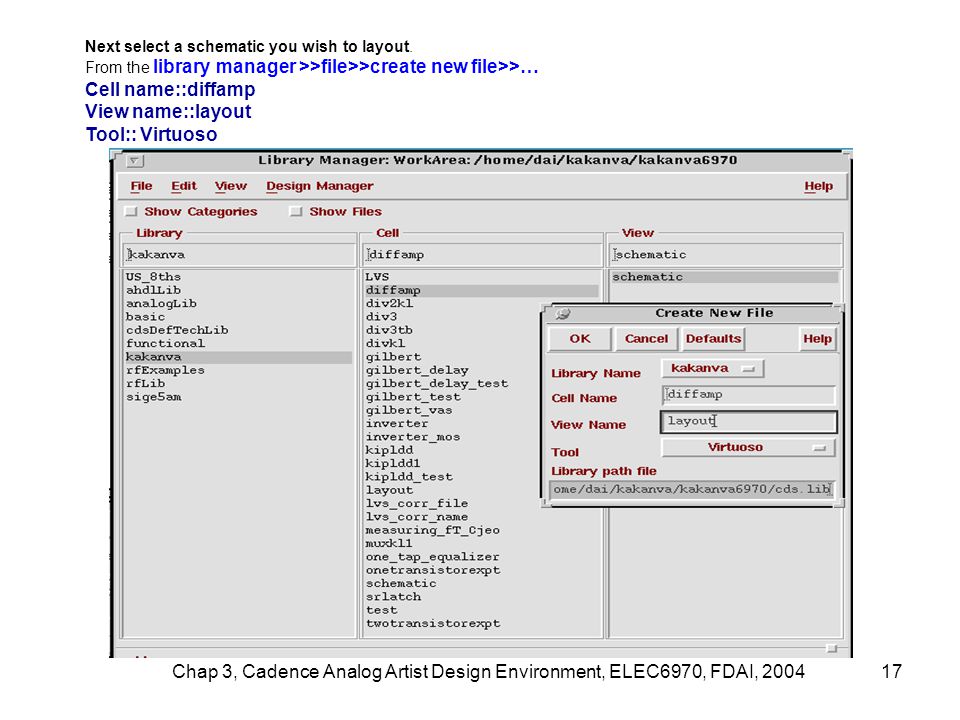
Task: Click the Defaults button
Action: tap(713, 339)
